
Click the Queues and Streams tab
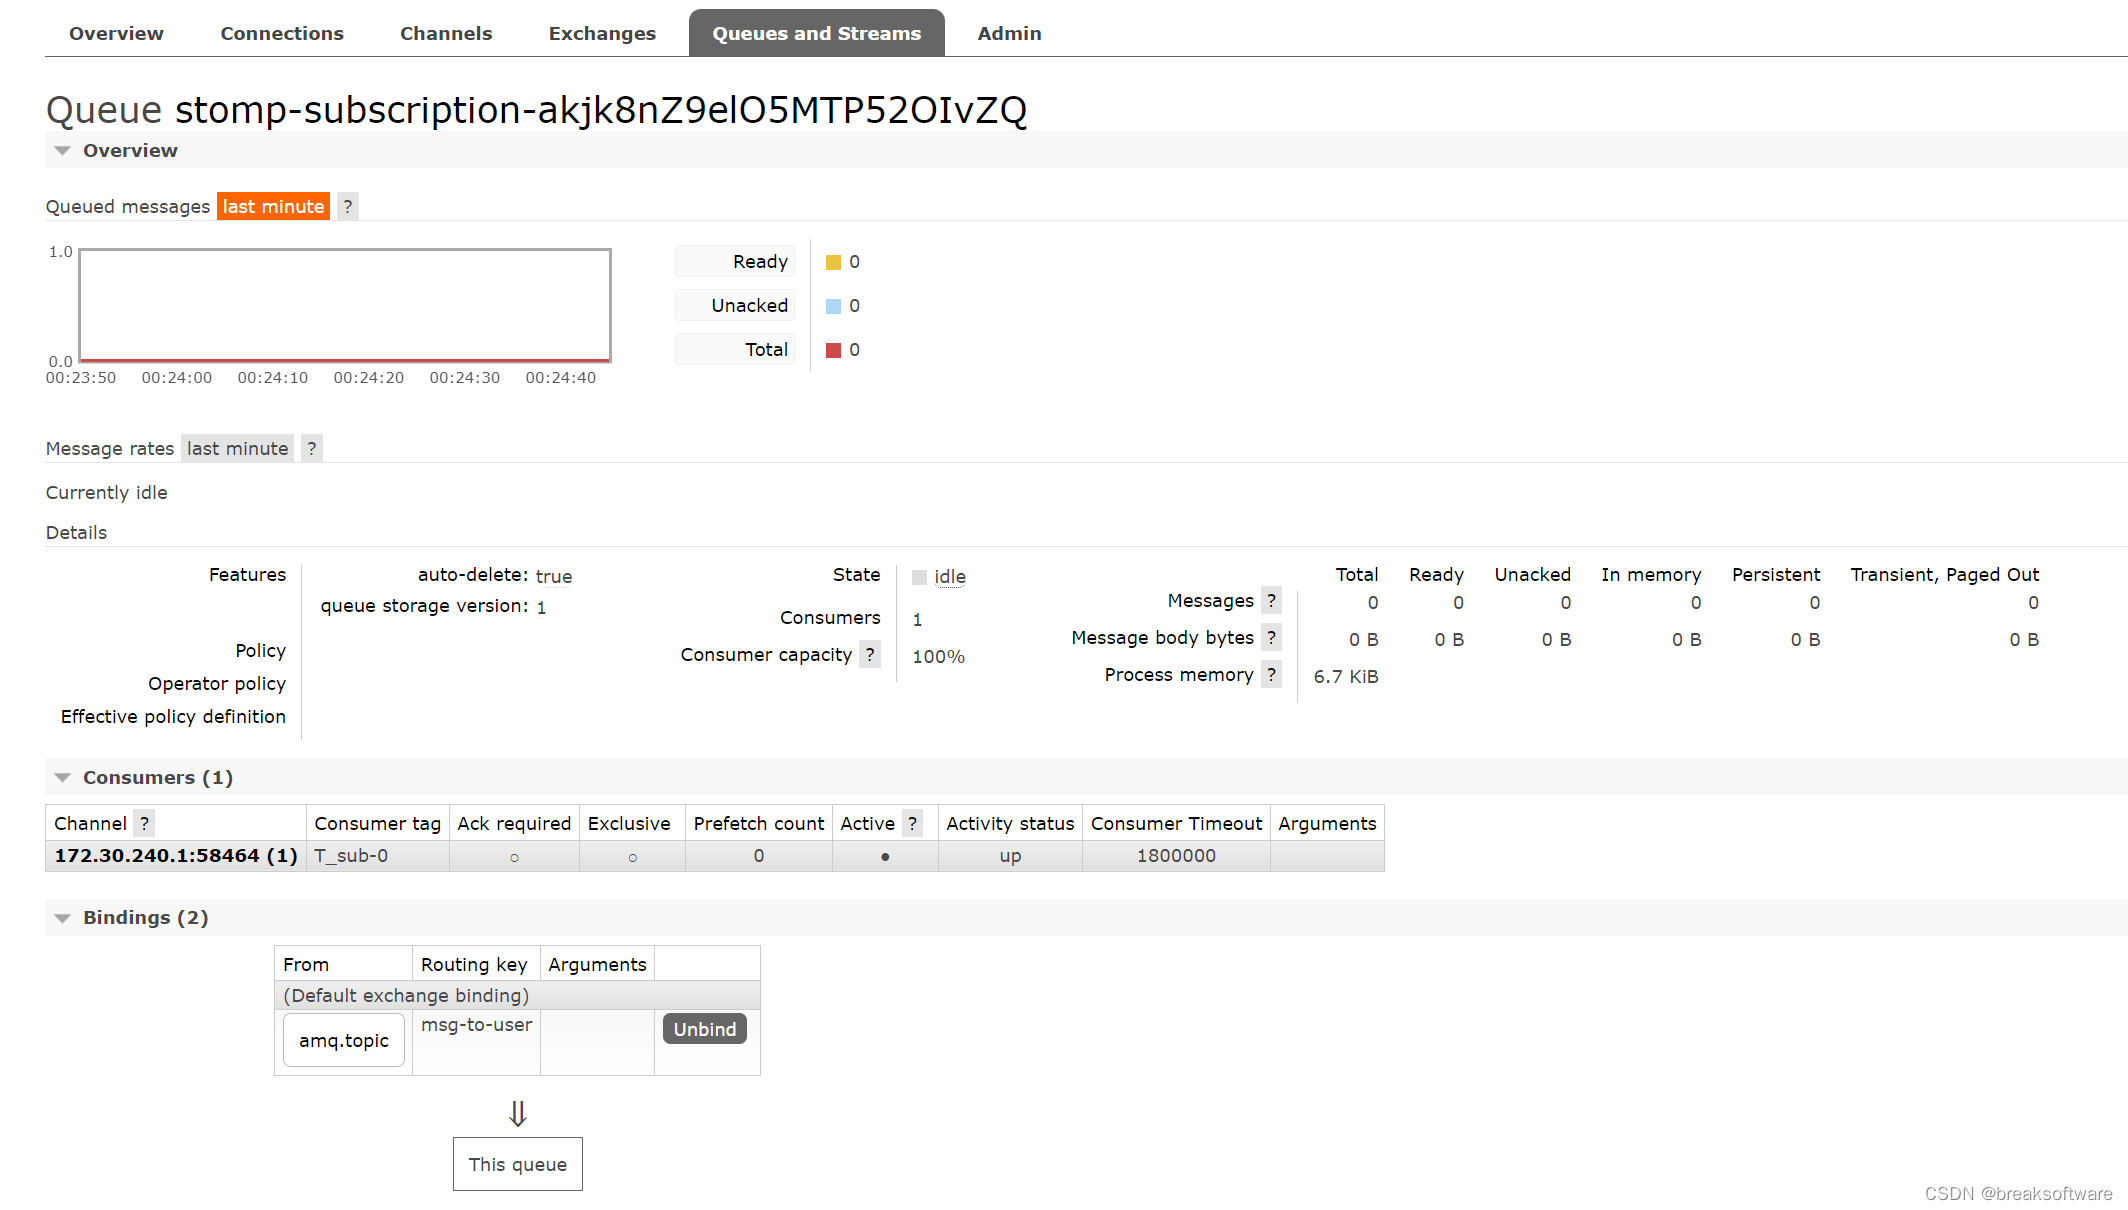[814, 32]
